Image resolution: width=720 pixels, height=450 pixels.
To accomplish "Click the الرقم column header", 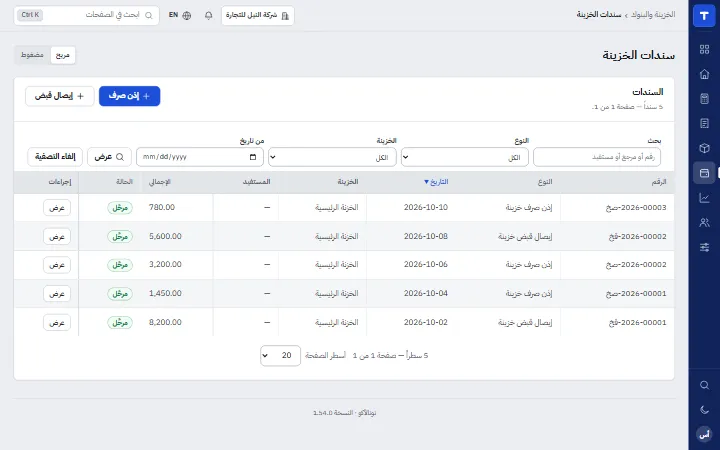I will 659,182.
